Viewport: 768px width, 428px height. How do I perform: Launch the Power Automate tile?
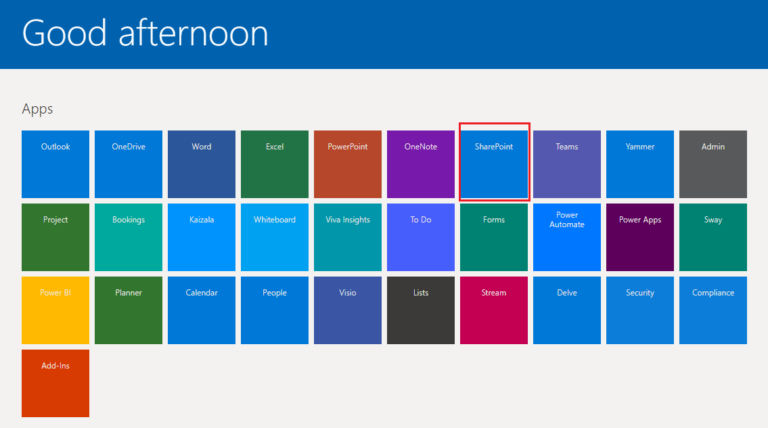(x=567, y=237)
